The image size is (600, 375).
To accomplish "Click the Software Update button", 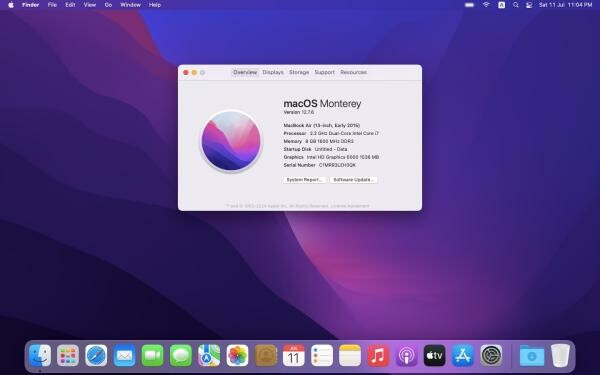I will [354, 180].
